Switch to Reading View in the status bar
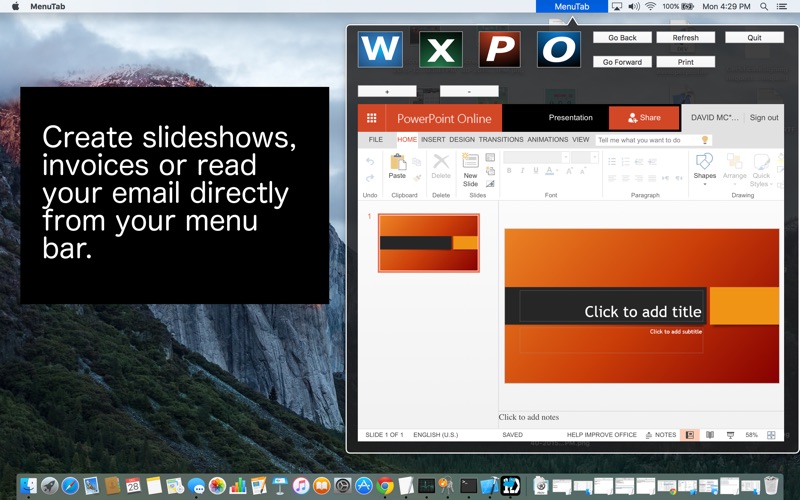The height and width of the screenshot is (500, 800). [710, 435]
